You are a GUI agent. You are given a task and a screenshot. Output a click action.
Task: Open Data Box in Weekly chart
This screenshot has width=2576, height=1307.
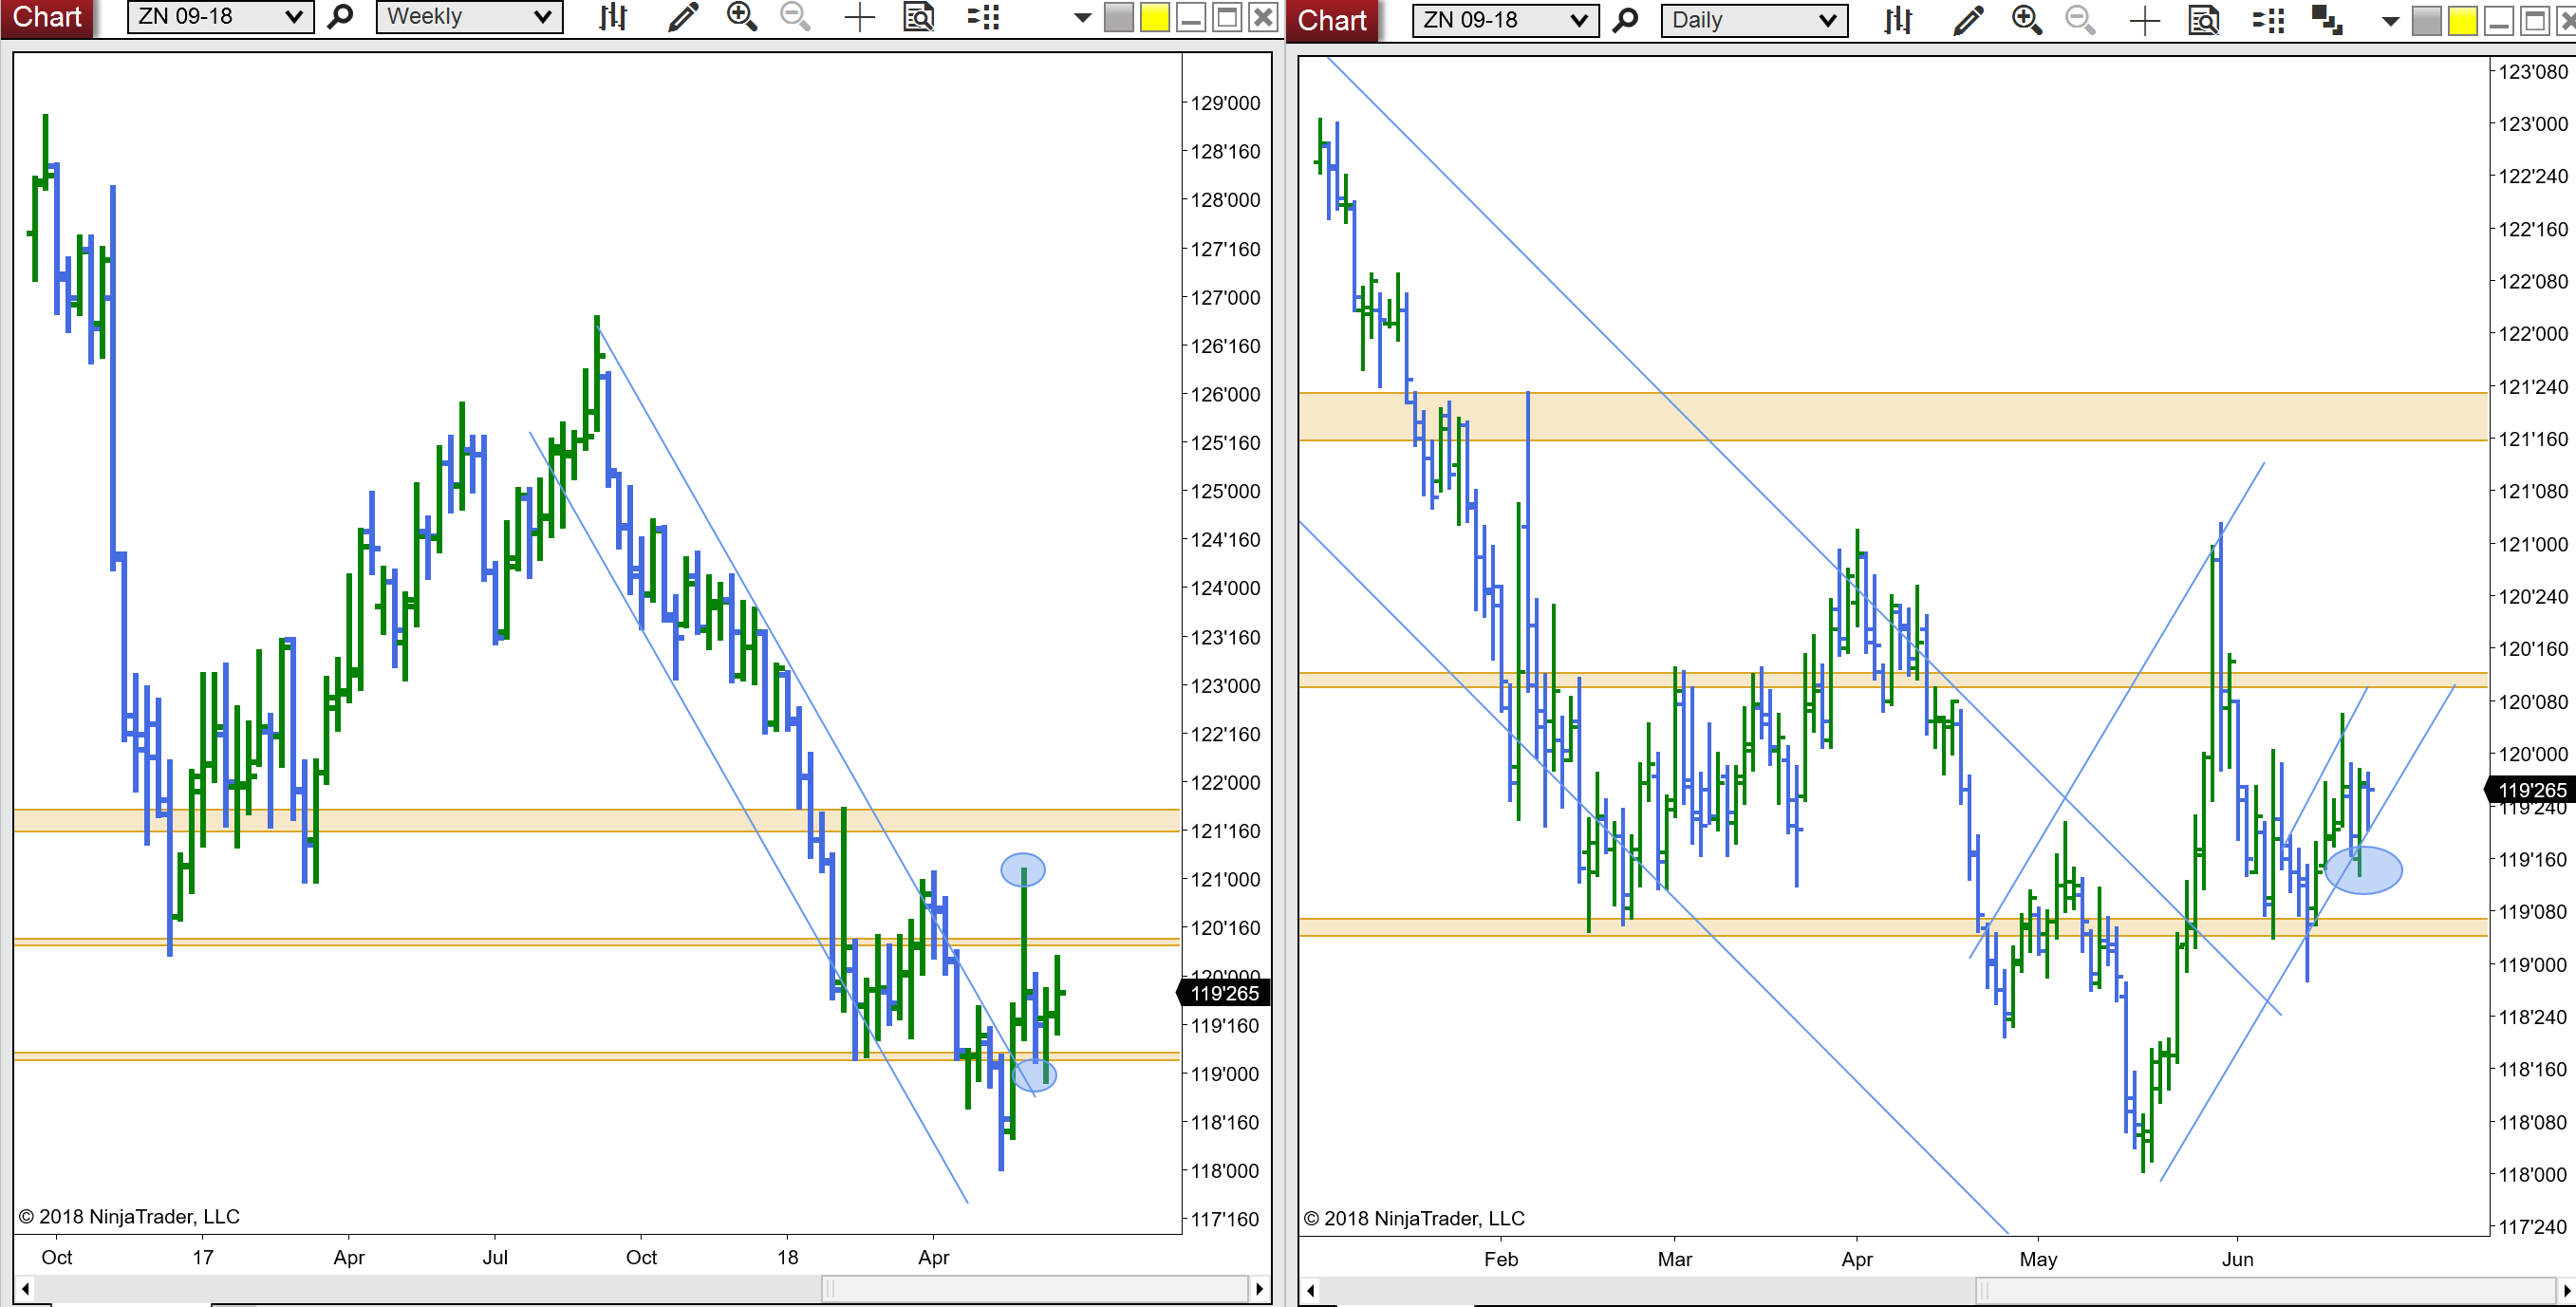tap(918, 17)
